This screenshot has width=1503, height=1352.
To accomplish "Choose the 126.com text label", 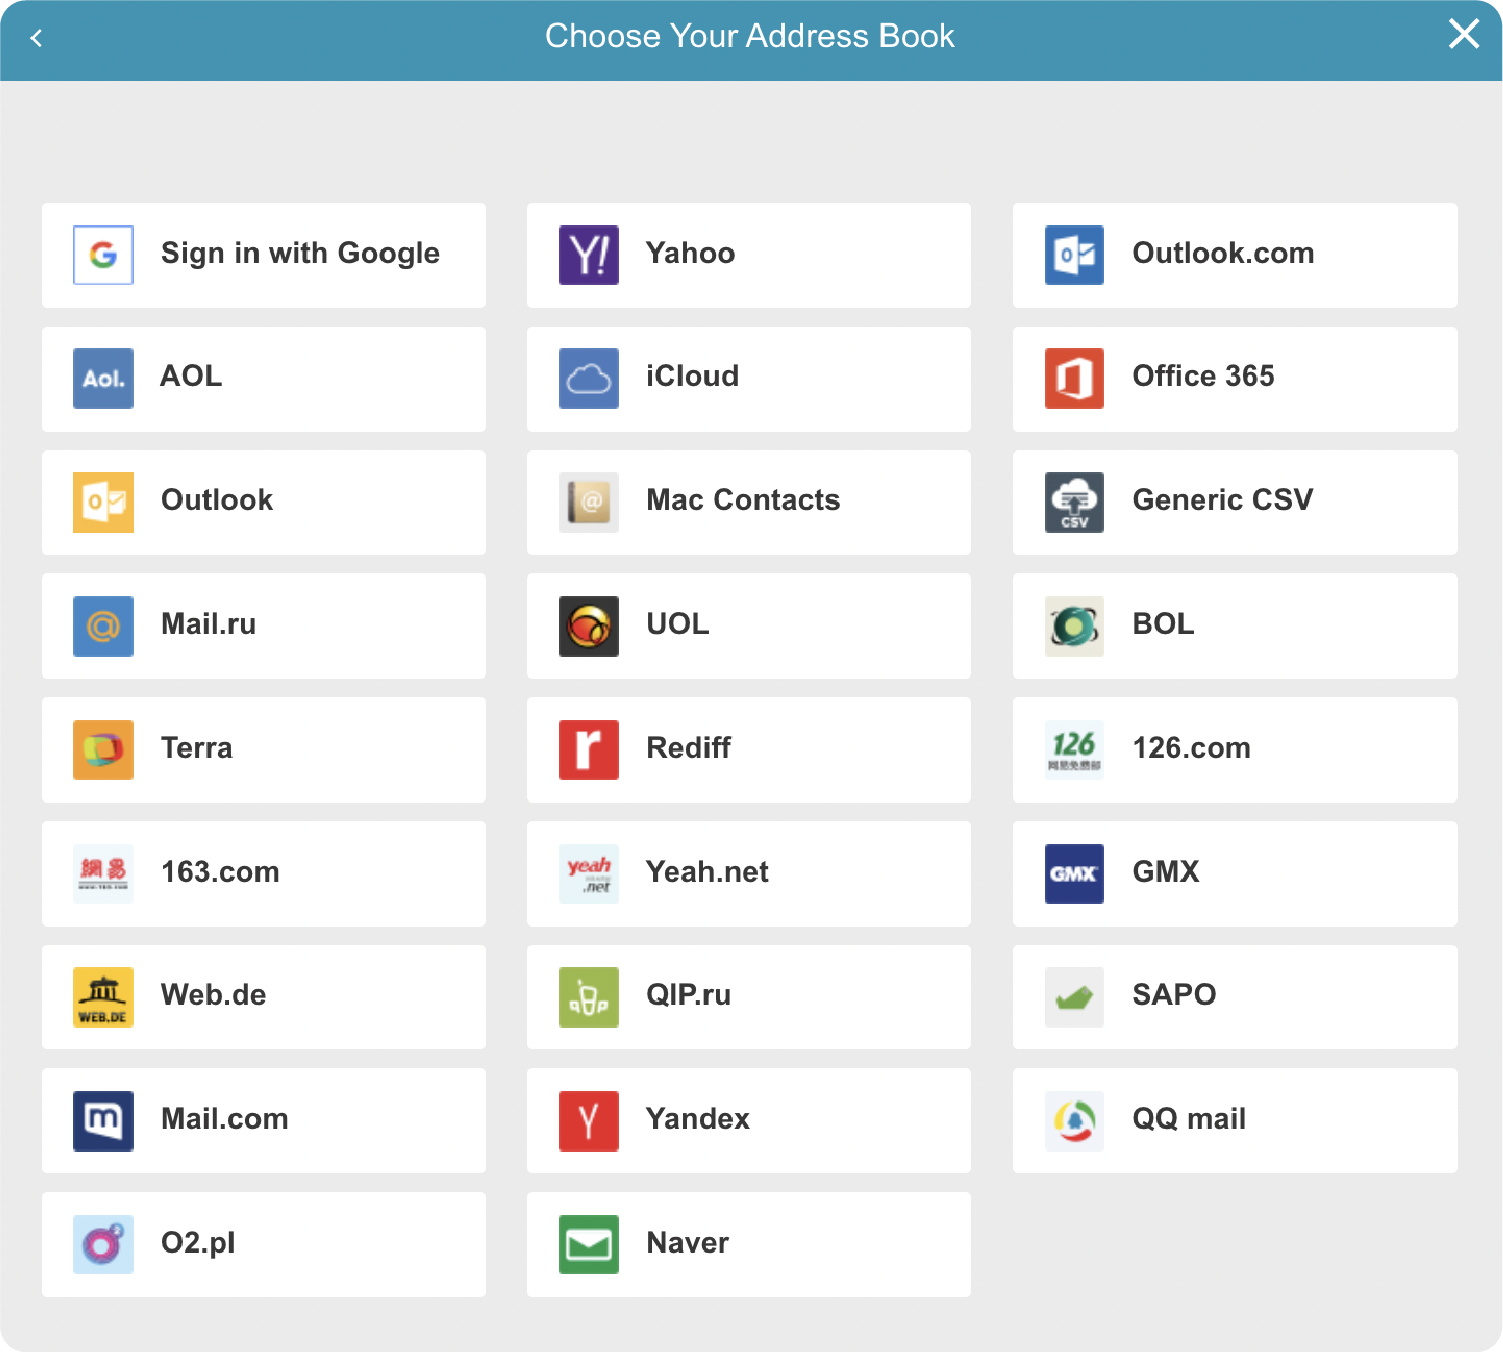I will point(1191,748).
